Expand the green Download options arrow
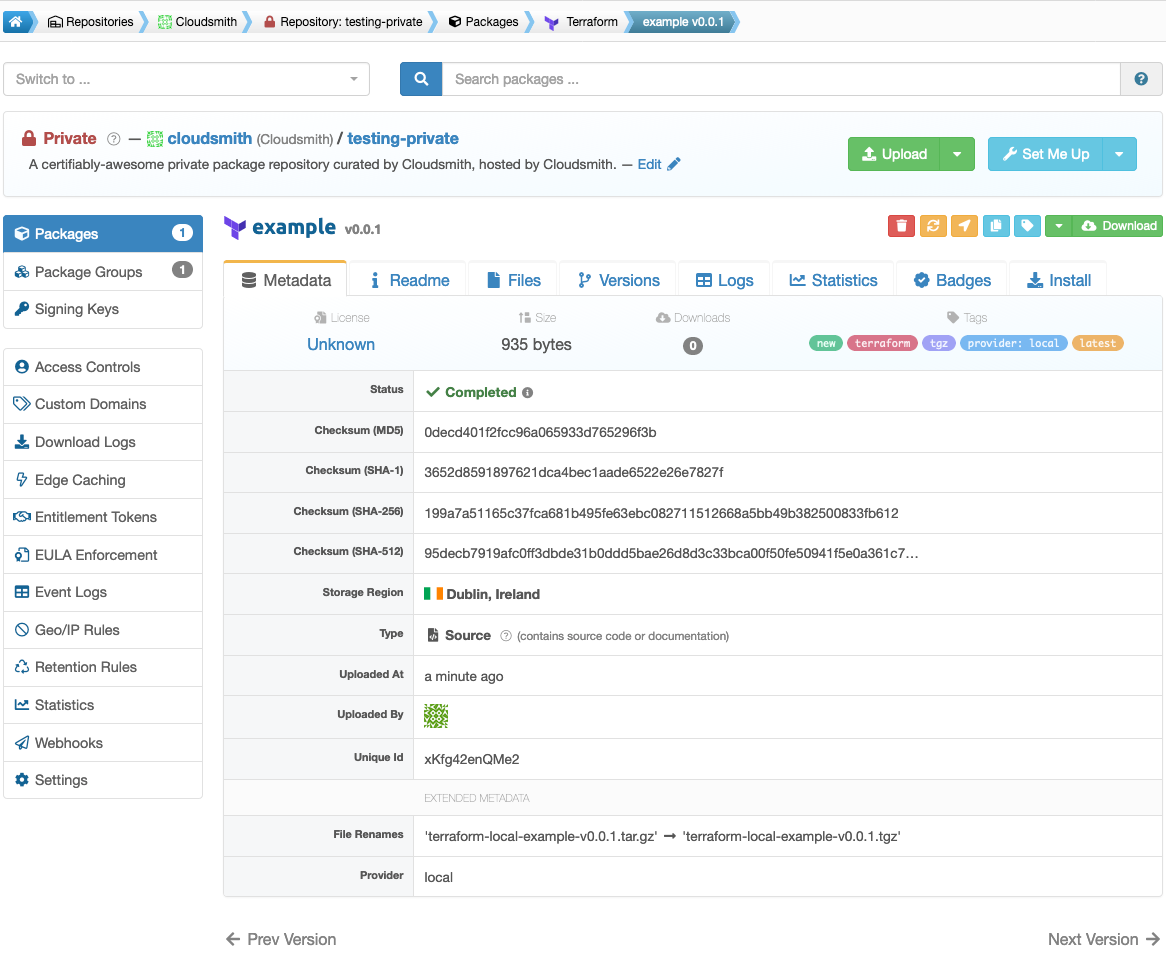The height and width of the screenshot is (955, 1166). coord(1058,226)
